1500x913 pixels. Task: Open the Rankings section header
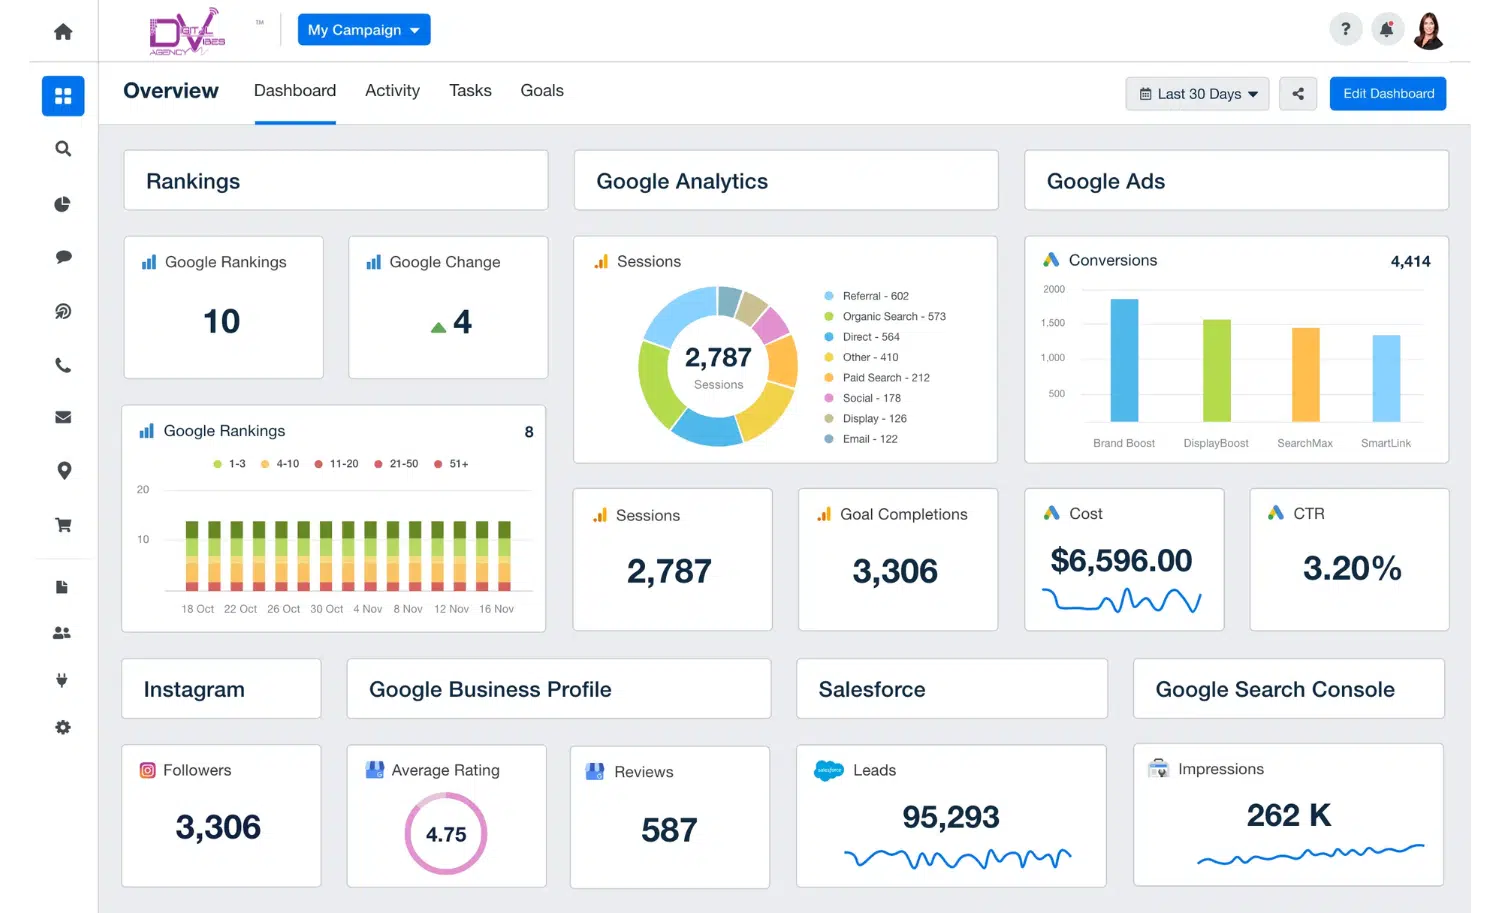[336, 181]
